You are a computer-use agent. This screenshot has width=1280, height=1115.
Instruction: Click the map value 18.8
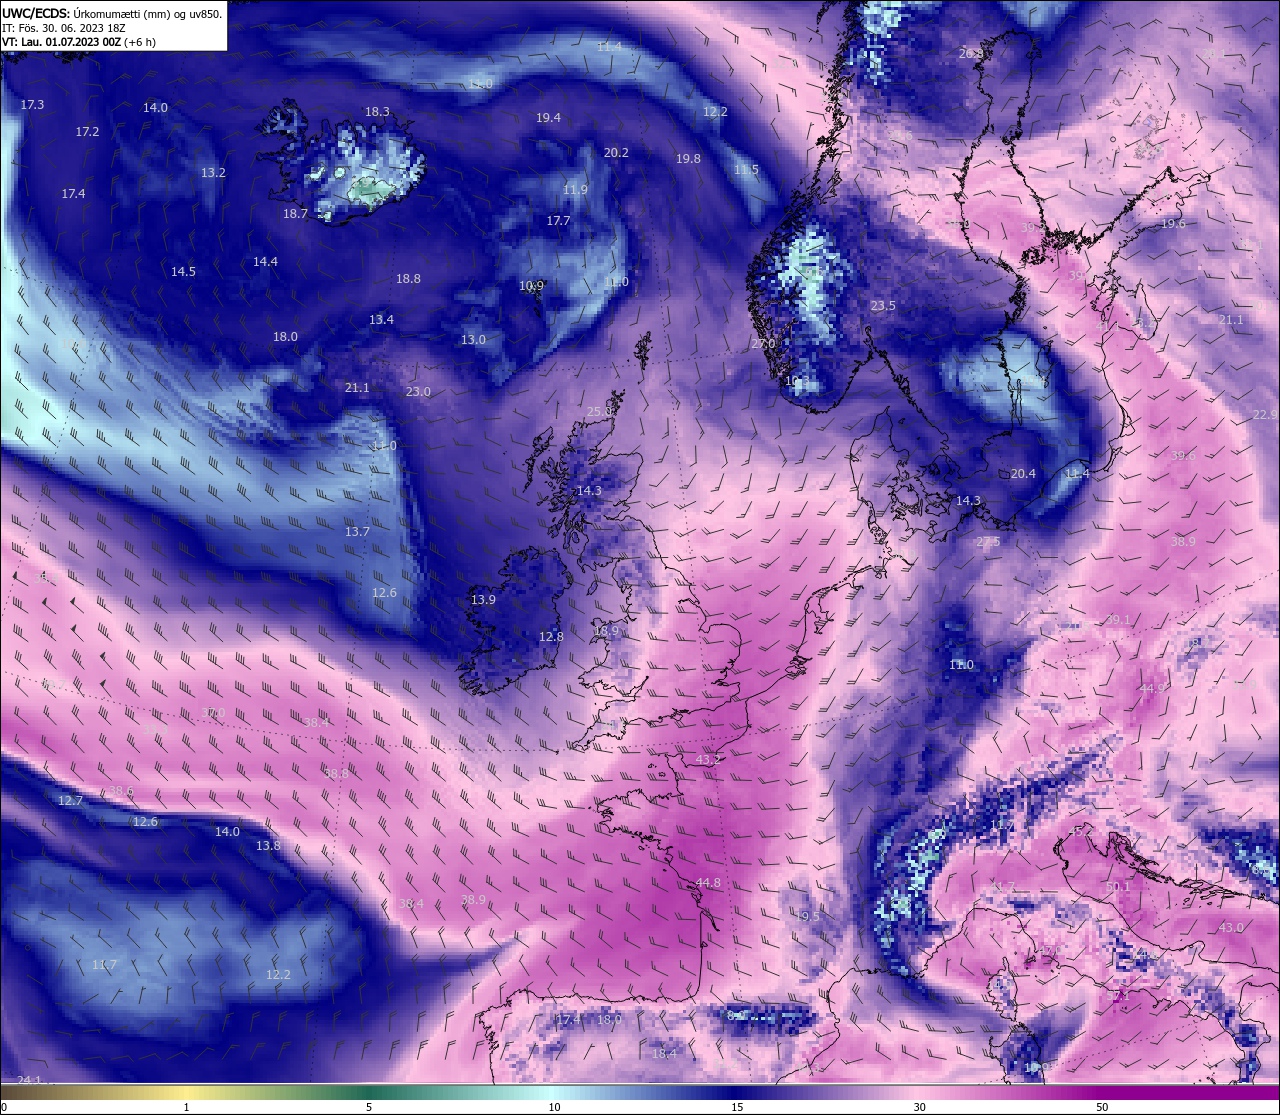pos(408,280)
